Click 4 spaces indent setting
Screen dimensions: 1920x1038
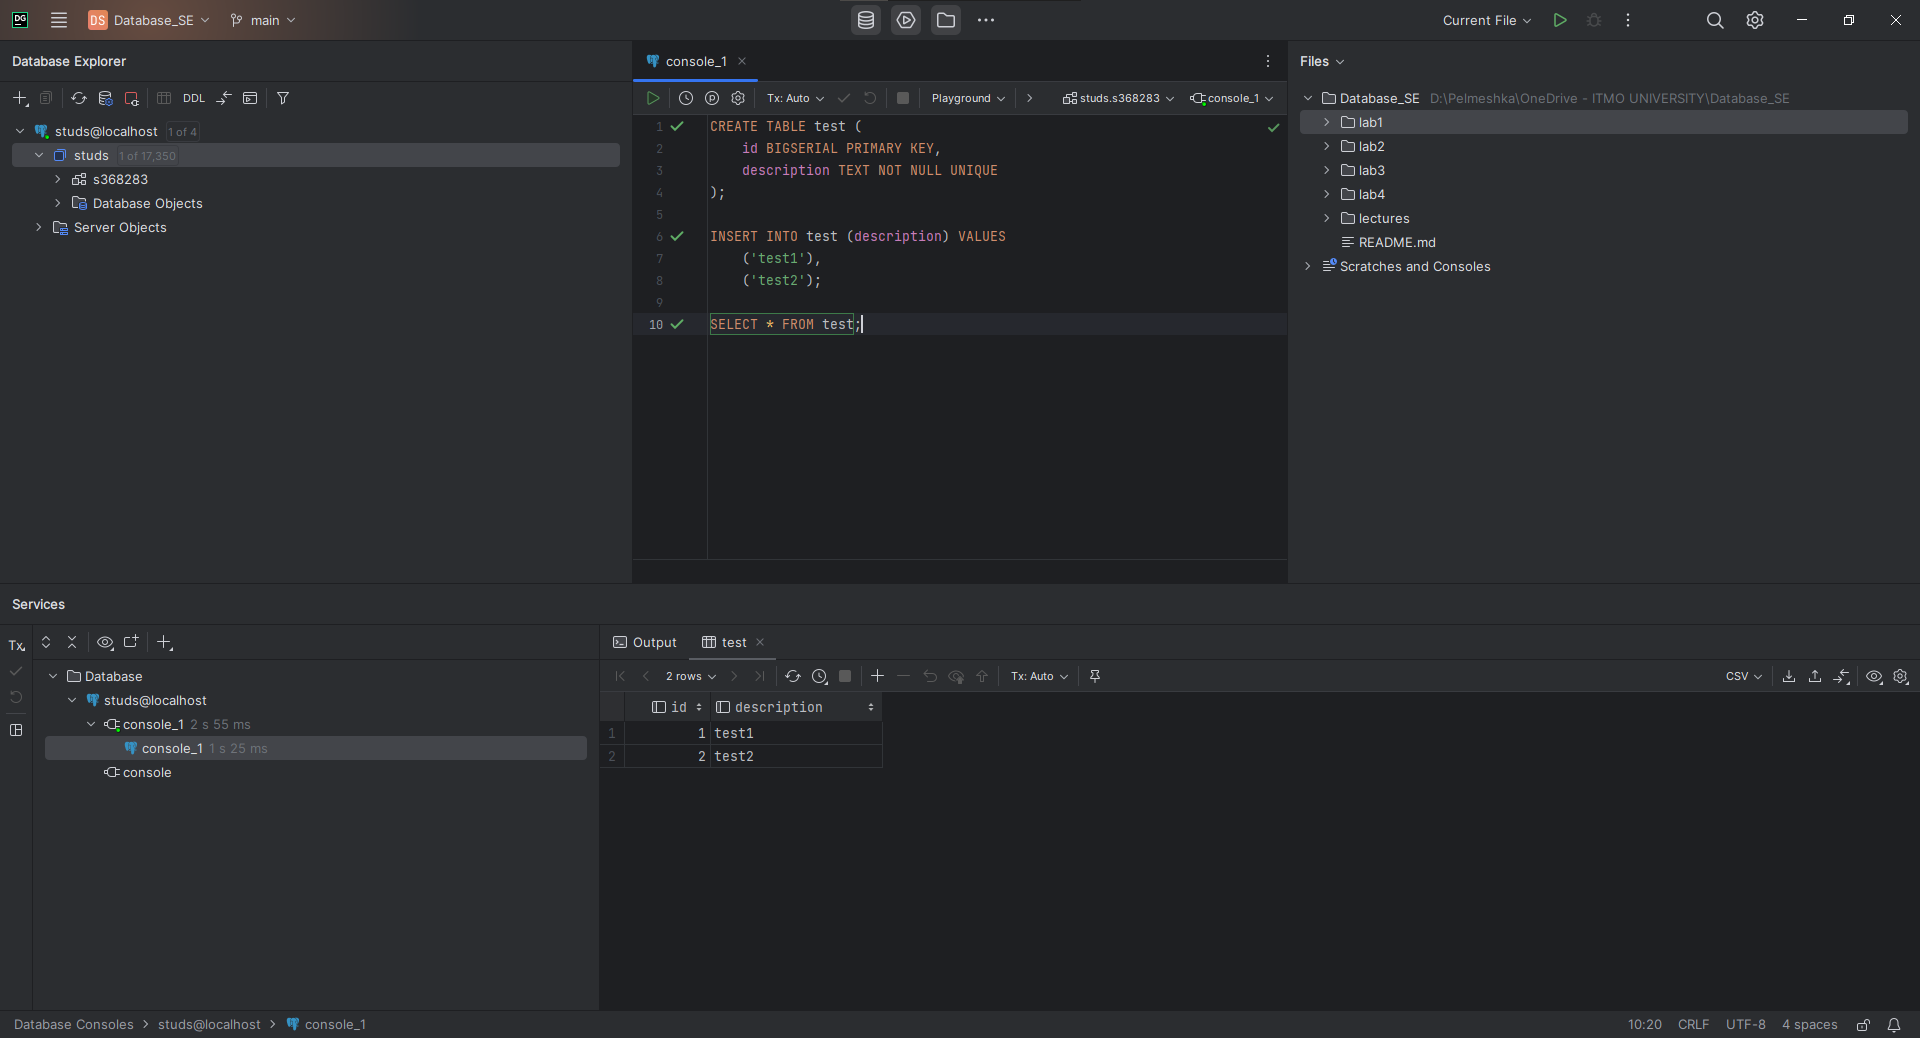tap(1810, 1025)
